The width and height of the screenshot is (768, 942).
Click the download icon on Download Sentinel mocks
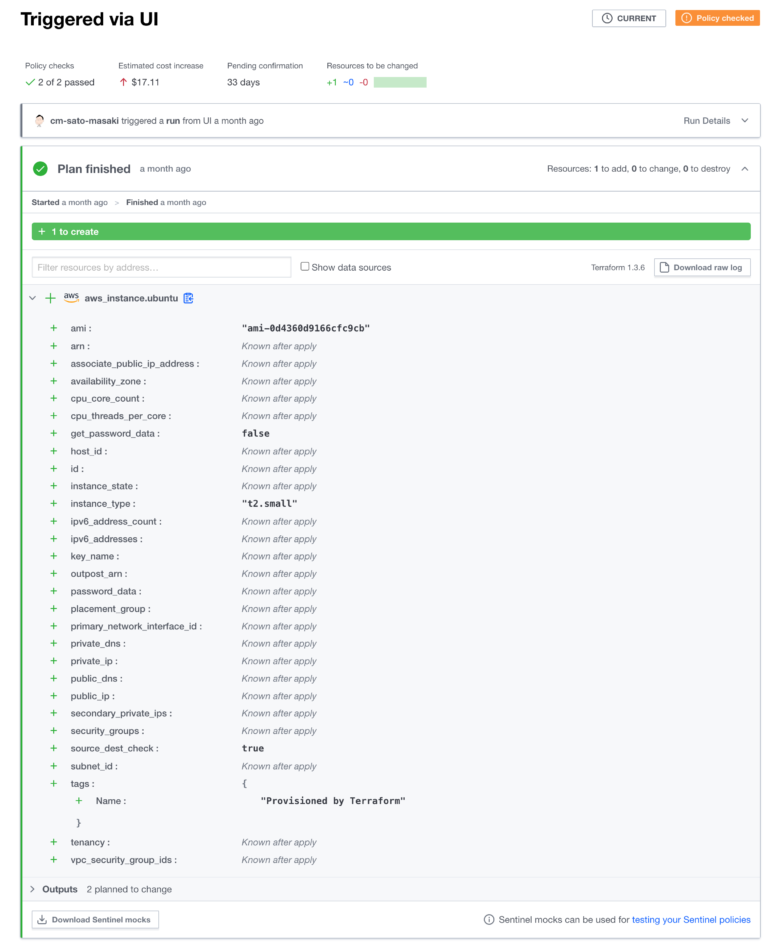click(x=43, y=919)
